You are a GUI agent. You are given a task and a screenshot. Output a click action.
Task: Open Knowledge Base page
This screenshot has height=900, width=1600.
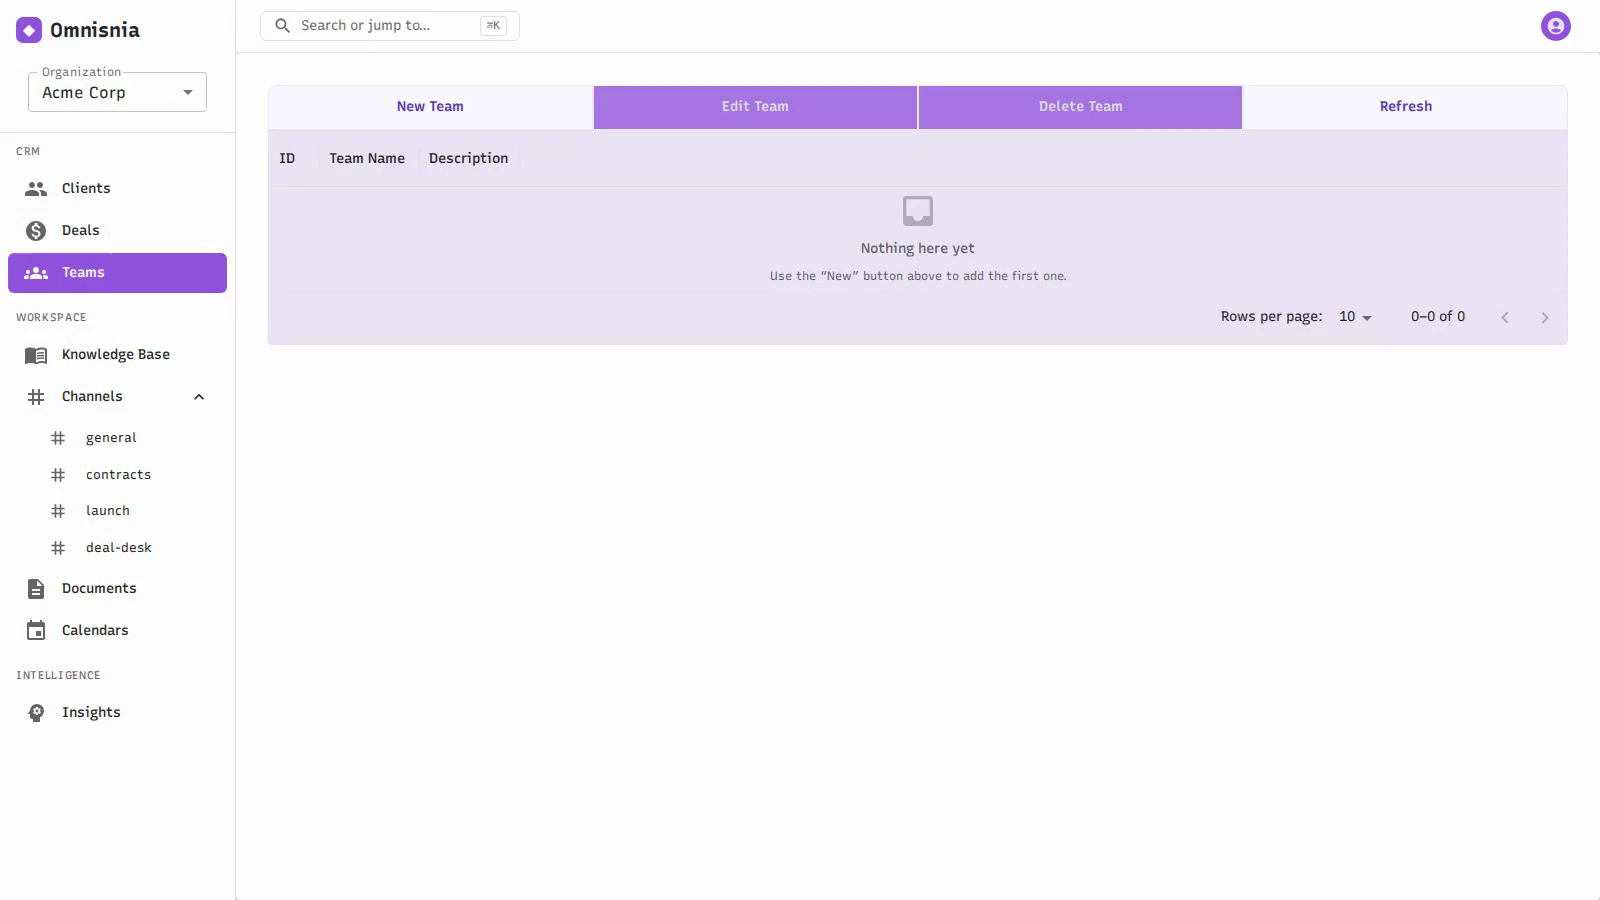click(117, 355)
